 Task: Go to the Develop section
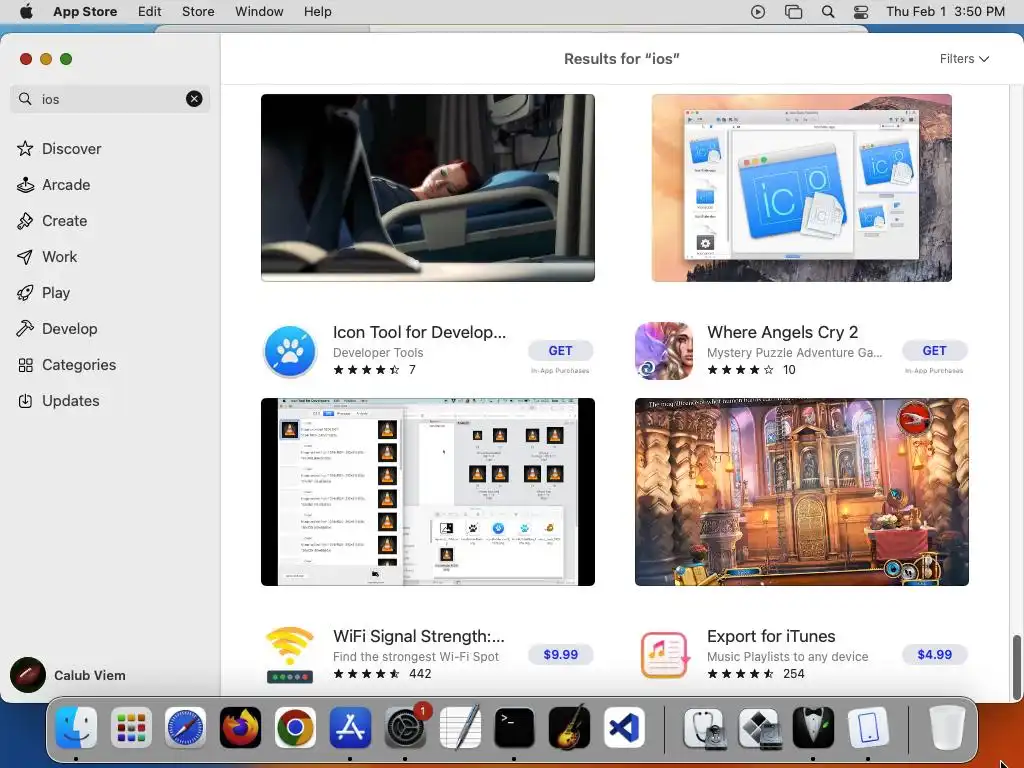[x=57, y=328]
